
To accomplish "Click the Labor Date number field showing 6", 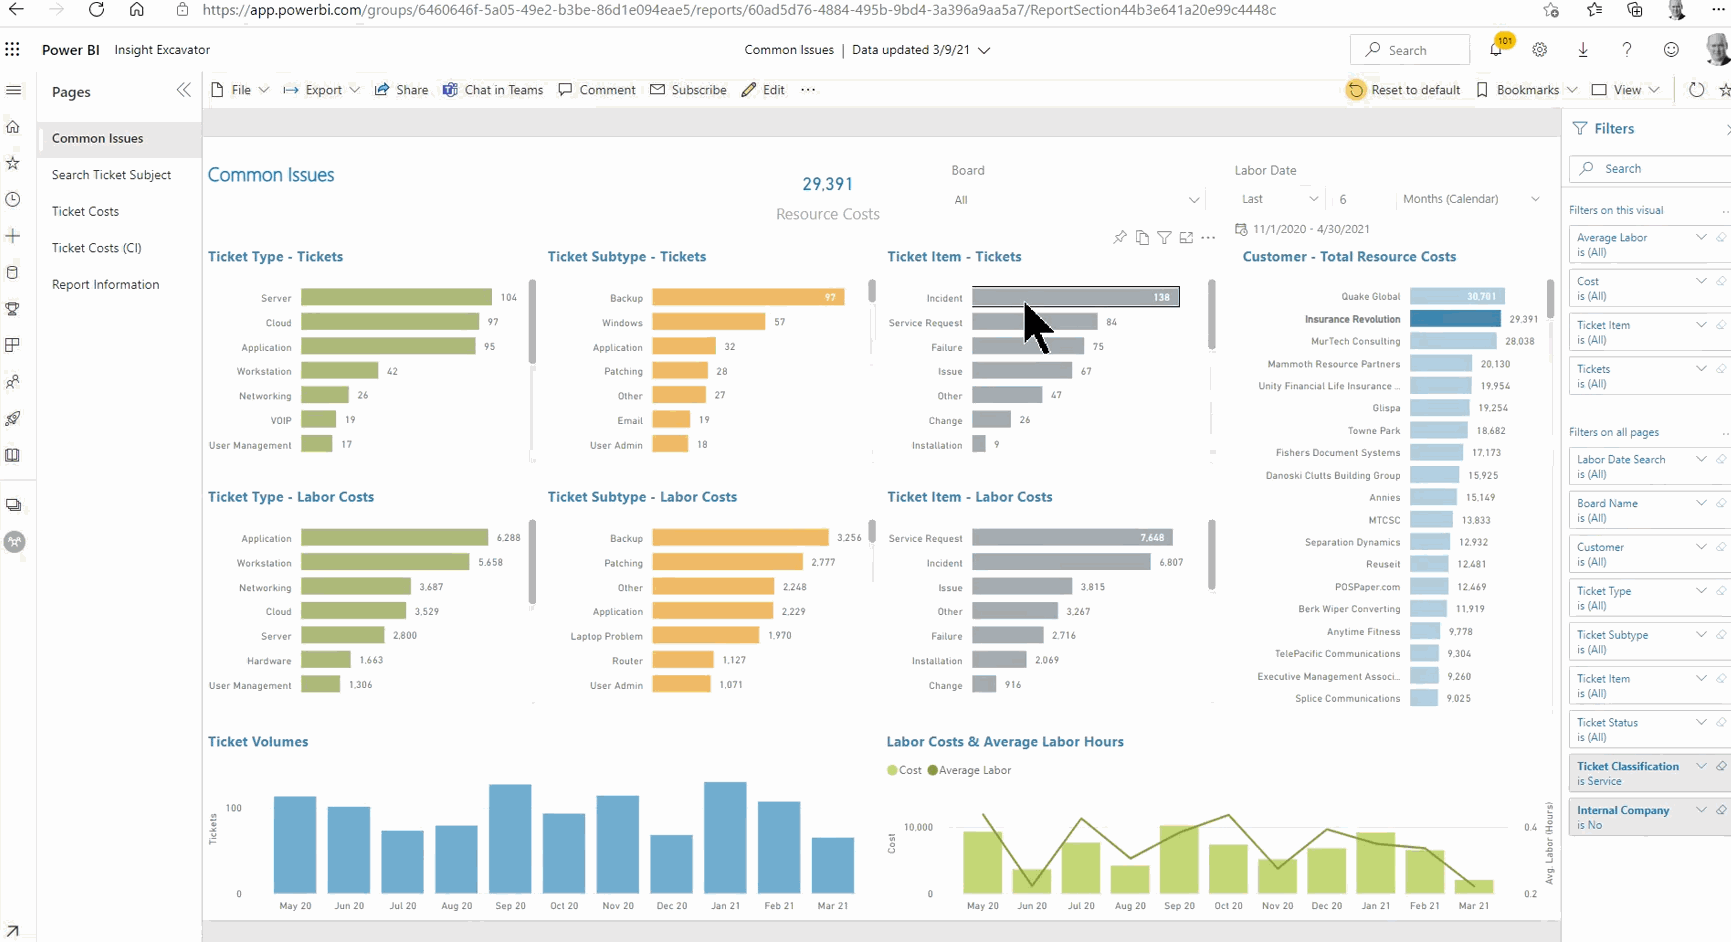I will (1360, 199).
